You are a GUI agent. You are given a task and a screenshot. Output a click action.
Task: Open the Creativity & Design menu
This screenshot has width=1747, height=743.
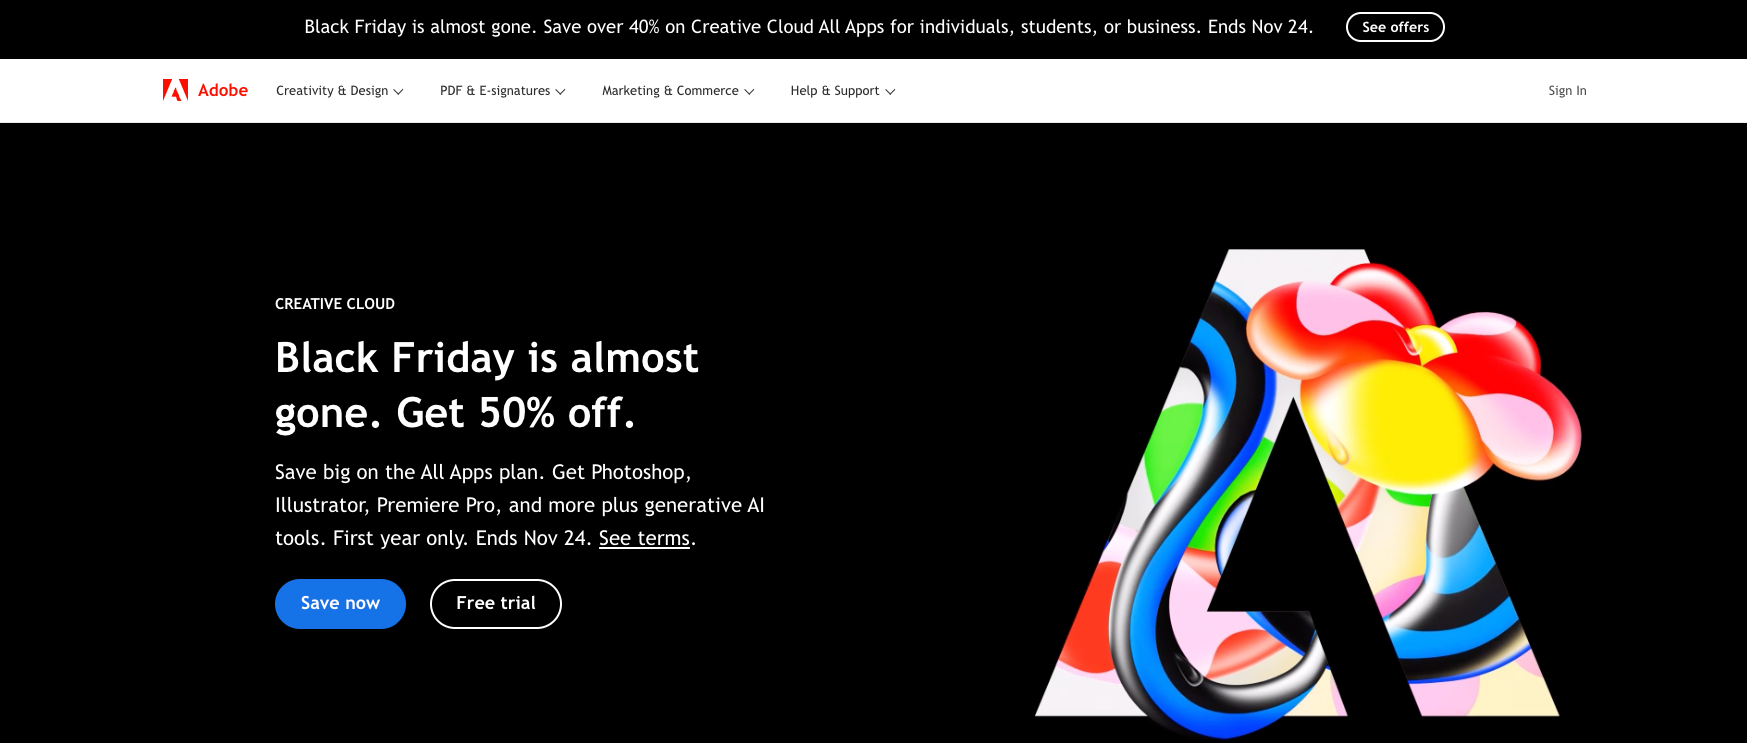pyautogui.click(x=340, y=90)
